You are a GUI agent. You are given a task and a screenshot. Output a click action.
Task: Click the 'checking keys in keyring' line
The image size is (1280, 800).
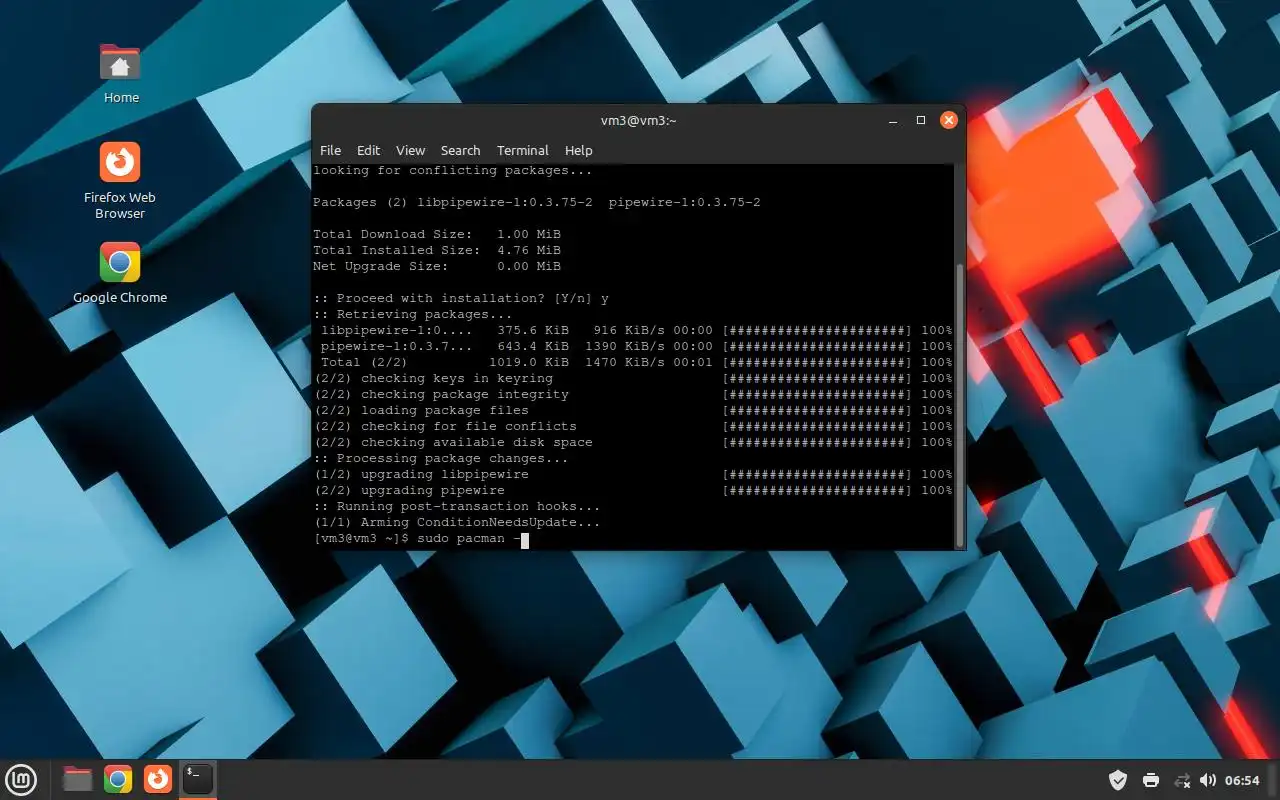tap(633, 379)
